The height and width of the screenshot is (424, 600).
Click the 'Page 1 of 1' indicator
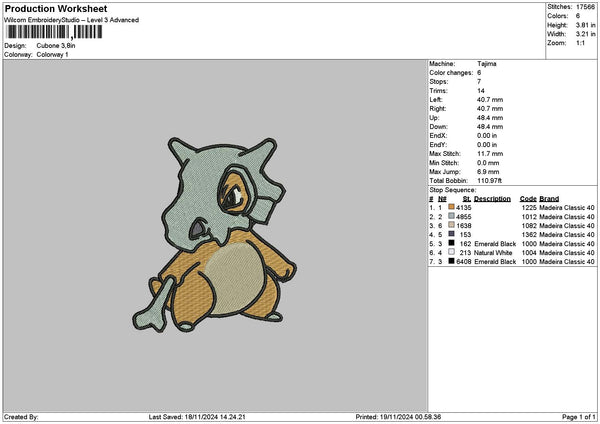(x=579, y=417)
